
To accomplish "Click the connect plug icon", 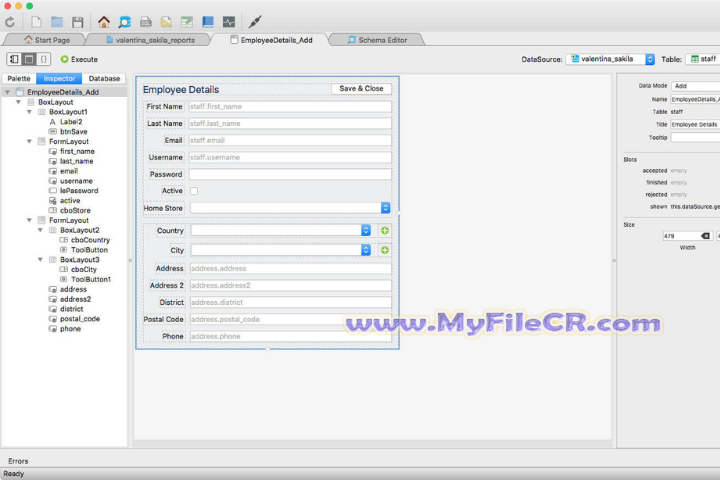I will coord(255,22).
